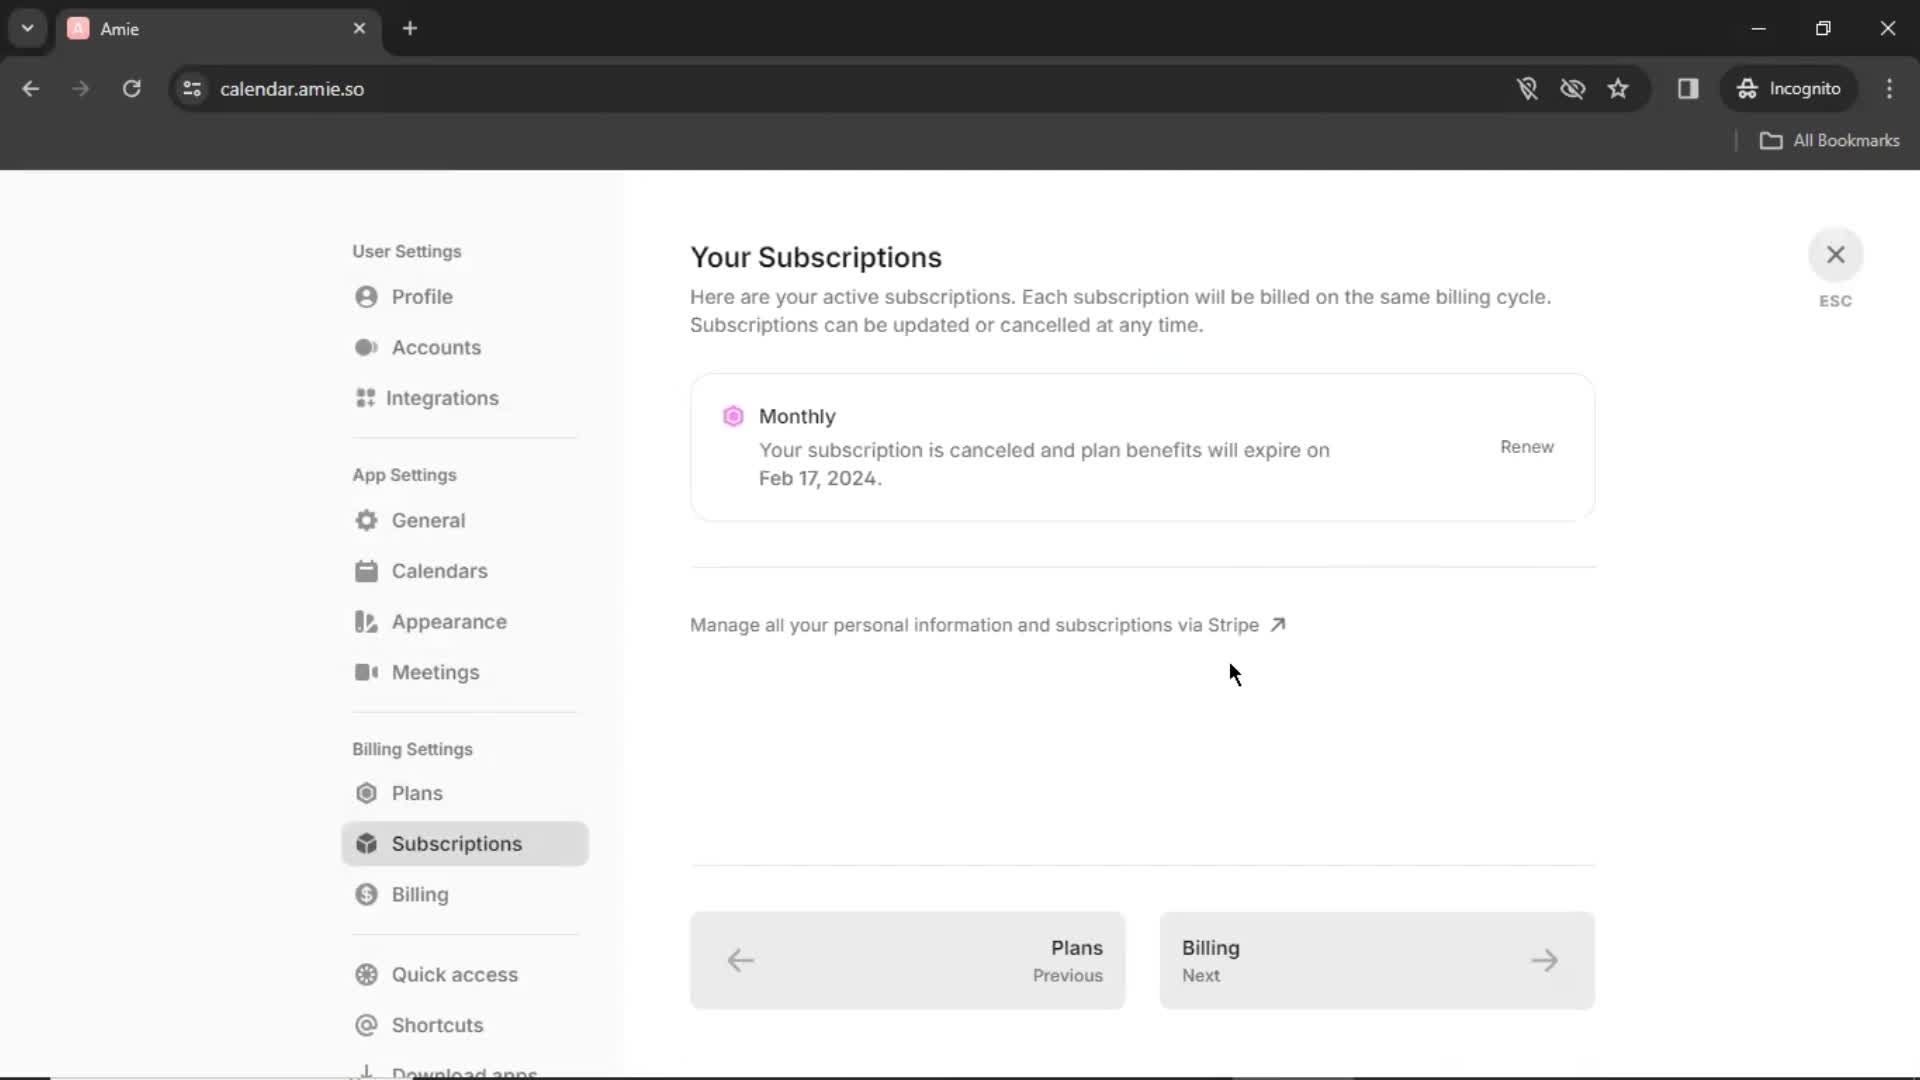The image size is (1920, 1080).
Task: Open Quick access settings
Action: tap(454, 973)
